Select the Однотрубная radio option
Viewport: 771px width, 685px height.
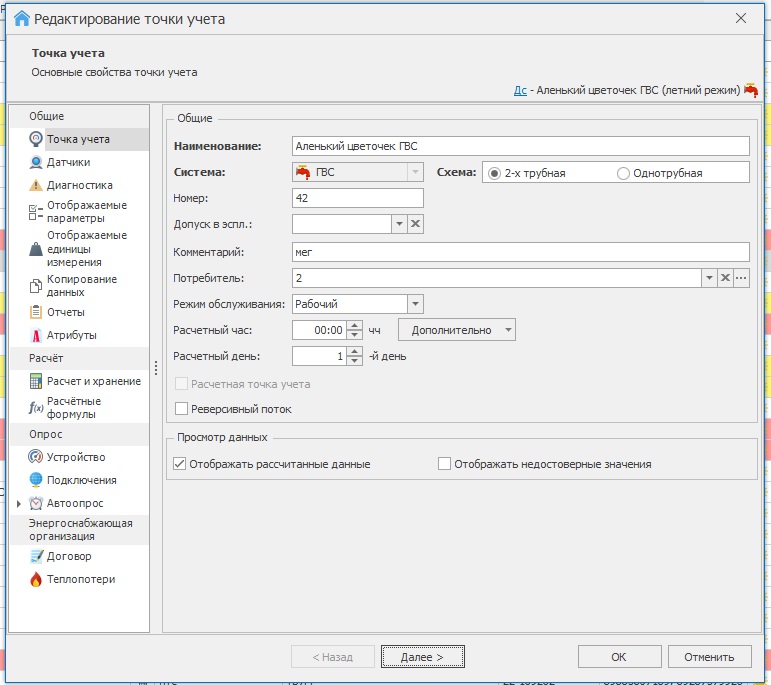click(623, 173)
